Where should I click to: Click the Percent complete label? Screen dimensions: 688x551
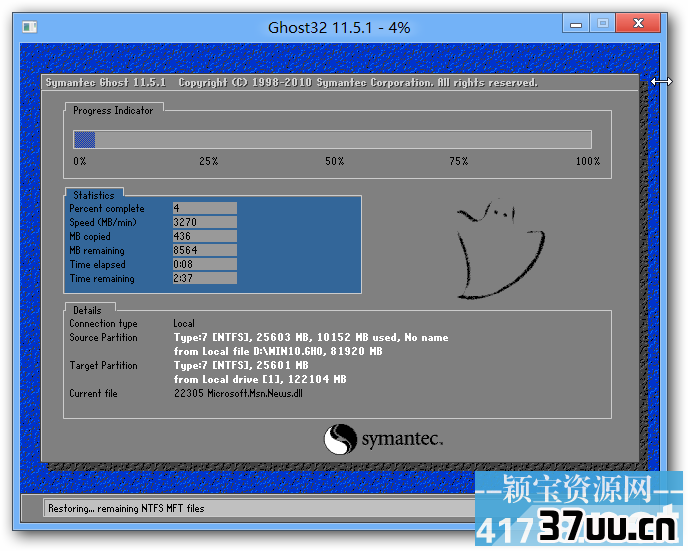click(x=107, y=208)
